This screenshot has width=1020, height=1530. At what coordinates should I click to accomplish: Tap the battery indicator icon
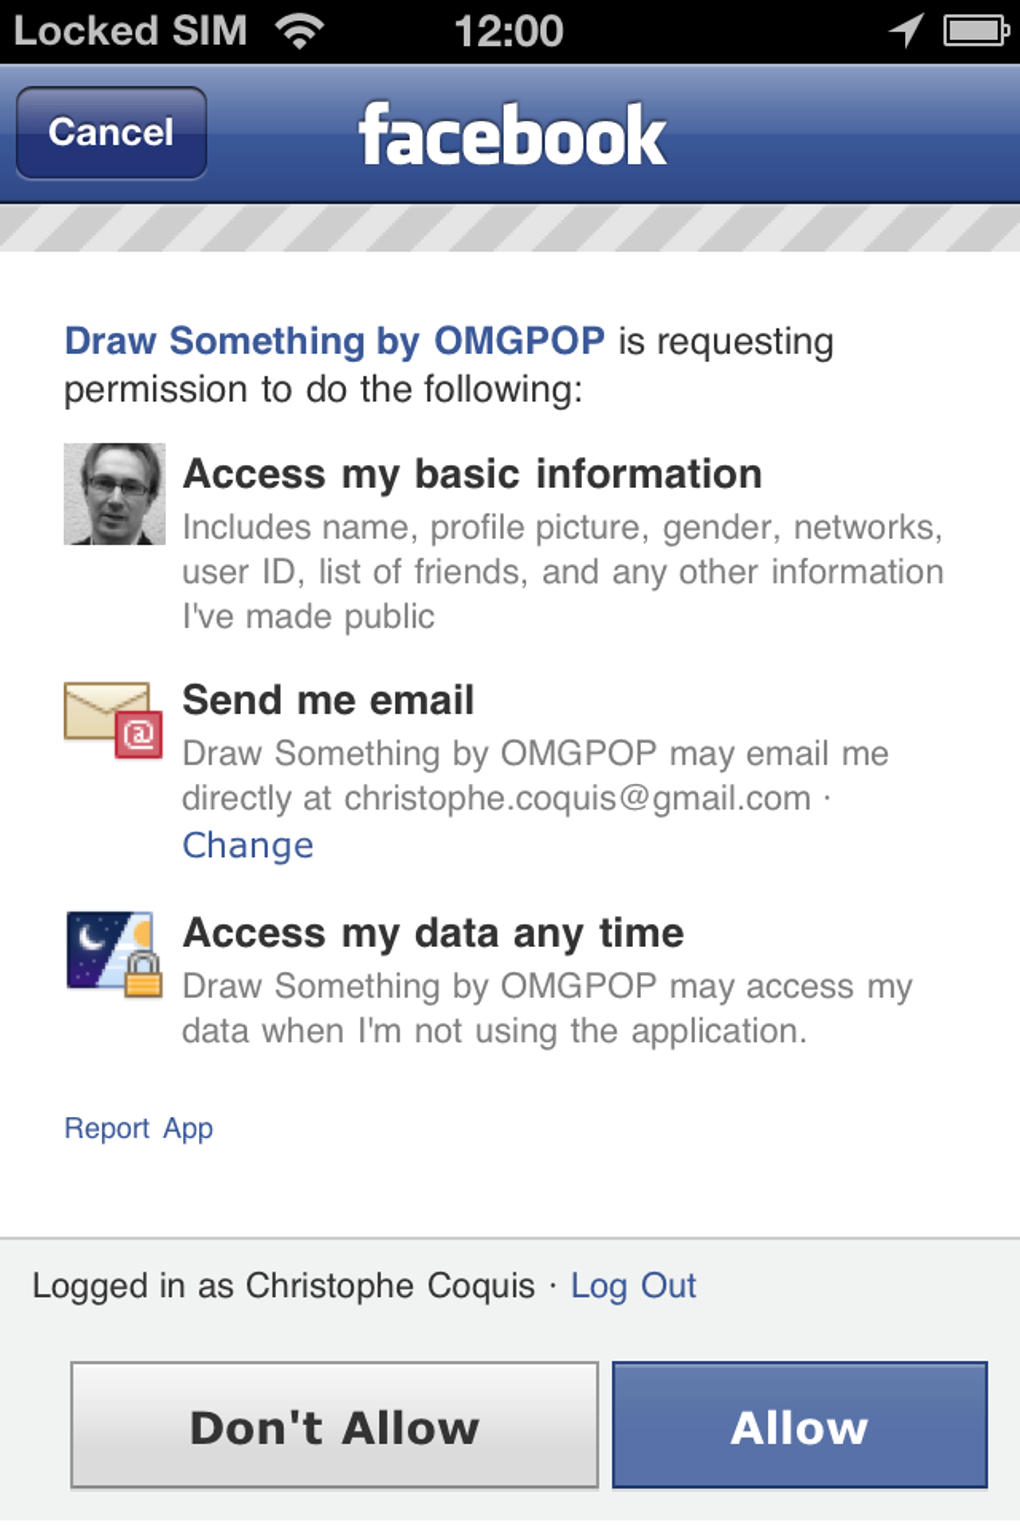[x=976, y=31]
